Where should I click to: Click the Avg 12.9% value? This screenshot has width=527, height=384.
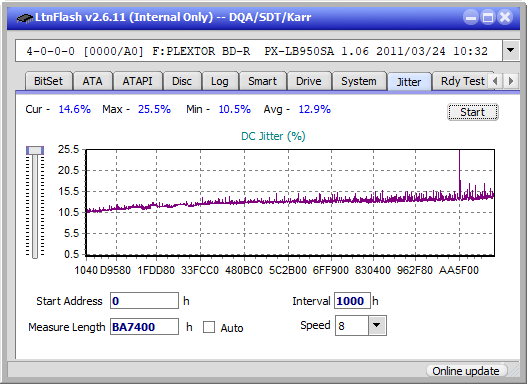coord(315,109)
